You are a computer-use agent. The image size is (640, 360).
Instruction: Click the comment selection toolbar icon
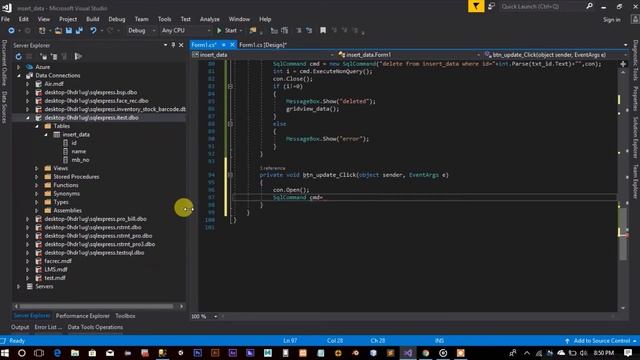click(x=299, y=31)
